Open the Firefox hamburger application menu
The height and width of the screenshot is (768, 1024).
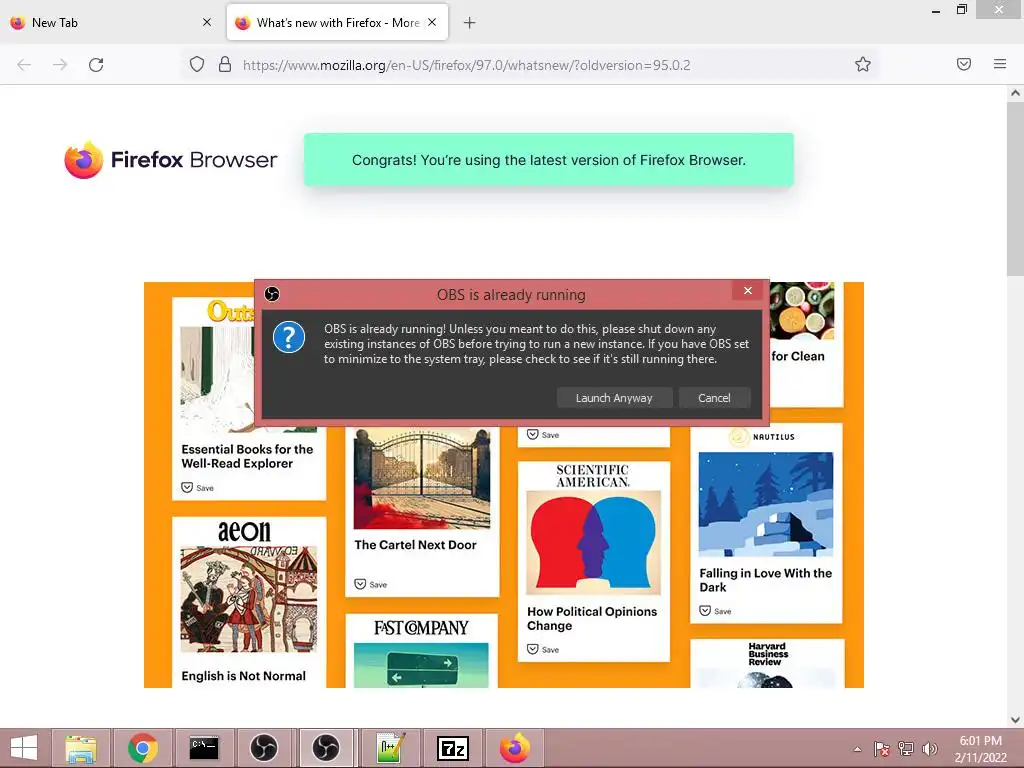1000,64
